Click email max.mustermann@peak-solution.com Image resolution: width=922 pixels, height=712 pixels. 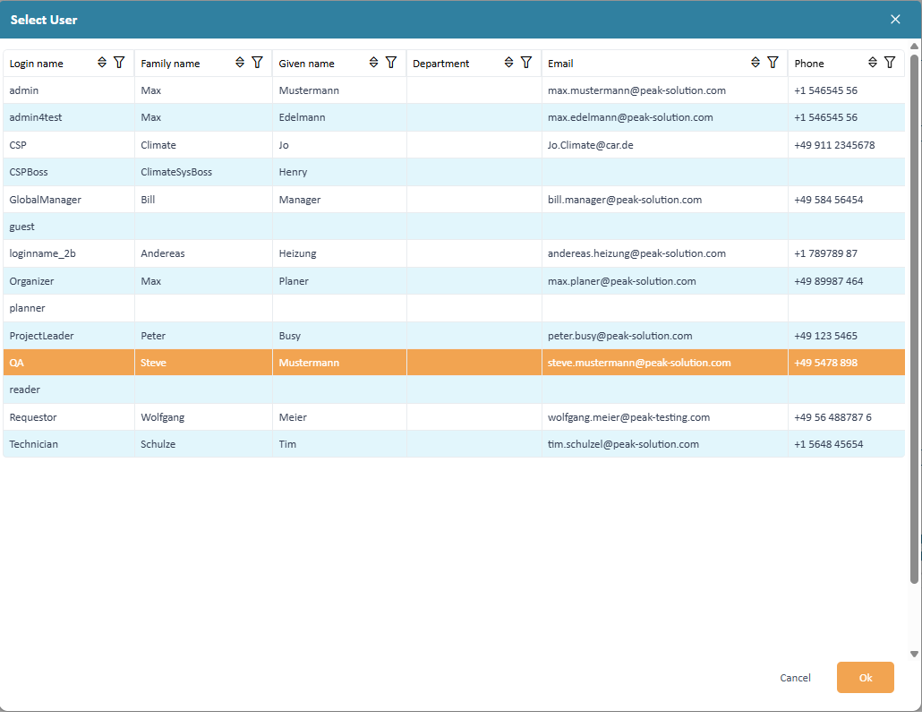637,91
